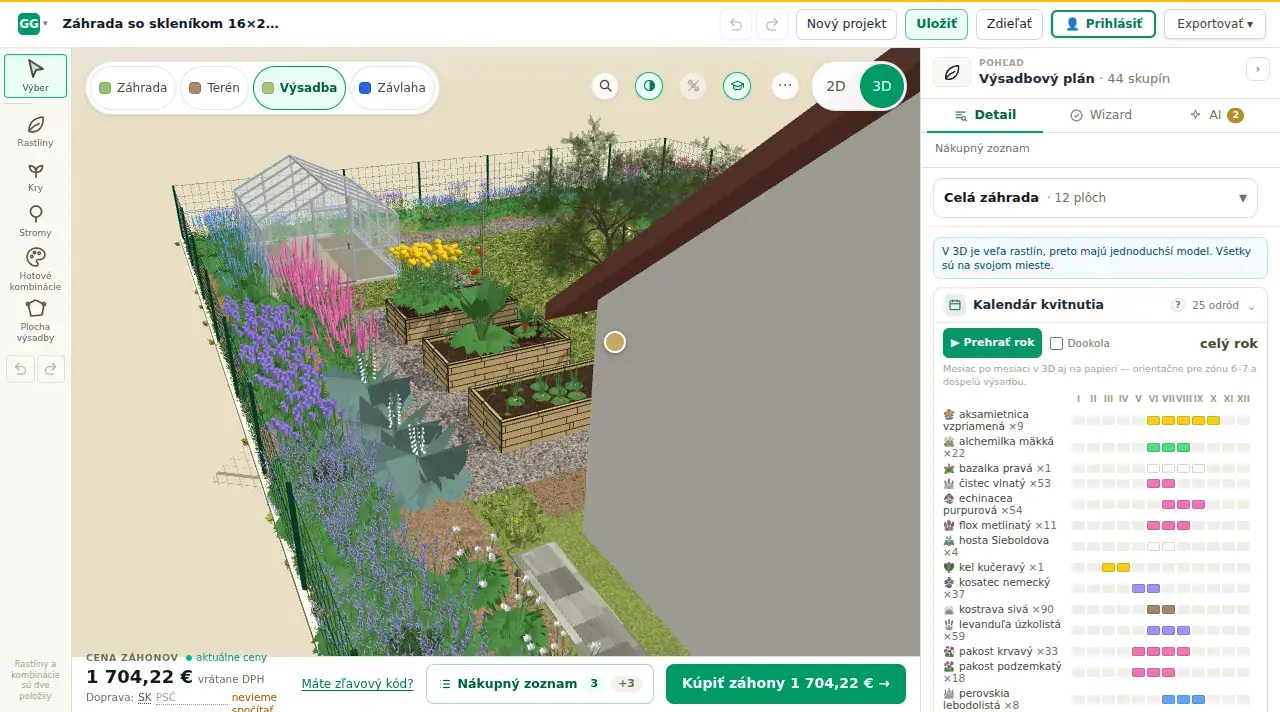Select the kosatec nemecký ×37 row
Screen dimensions: 1280x712
click(1097, 588)
